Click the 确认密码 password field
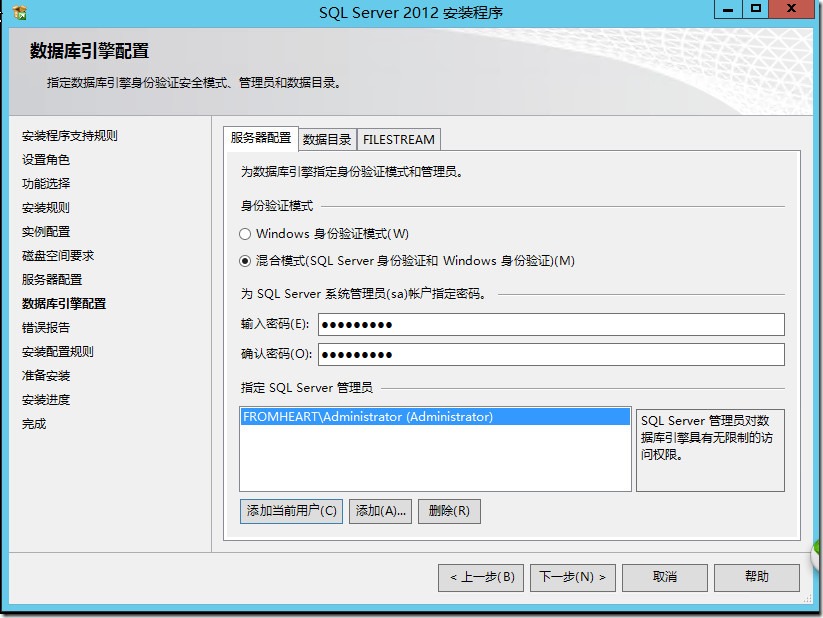The width and height of the screenshot is (823, 618). [x=551, y=354]
